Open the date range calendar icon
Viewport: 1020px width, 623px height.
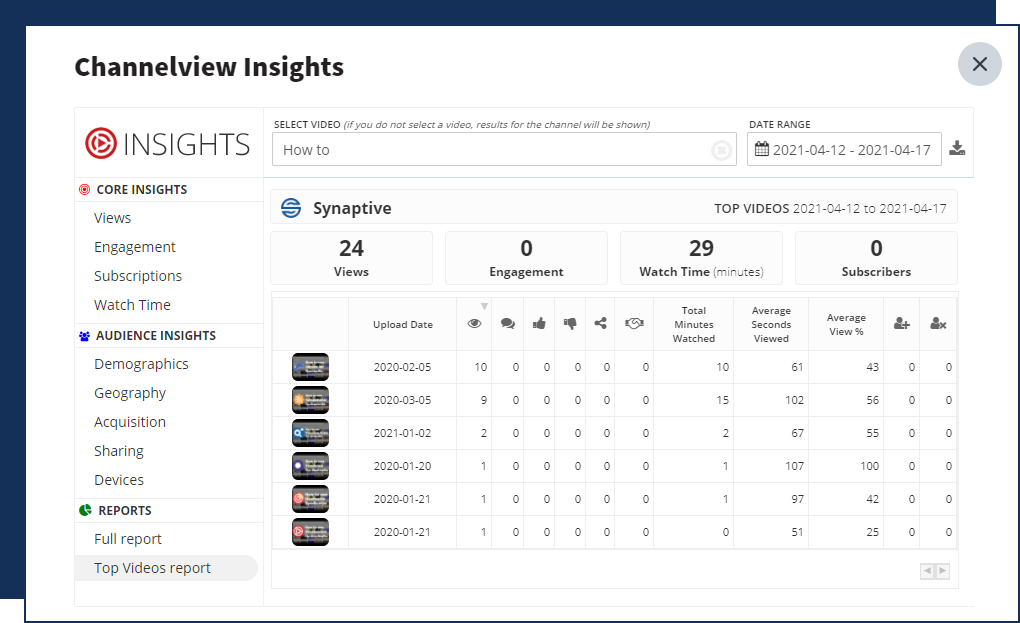coord(762,149)
